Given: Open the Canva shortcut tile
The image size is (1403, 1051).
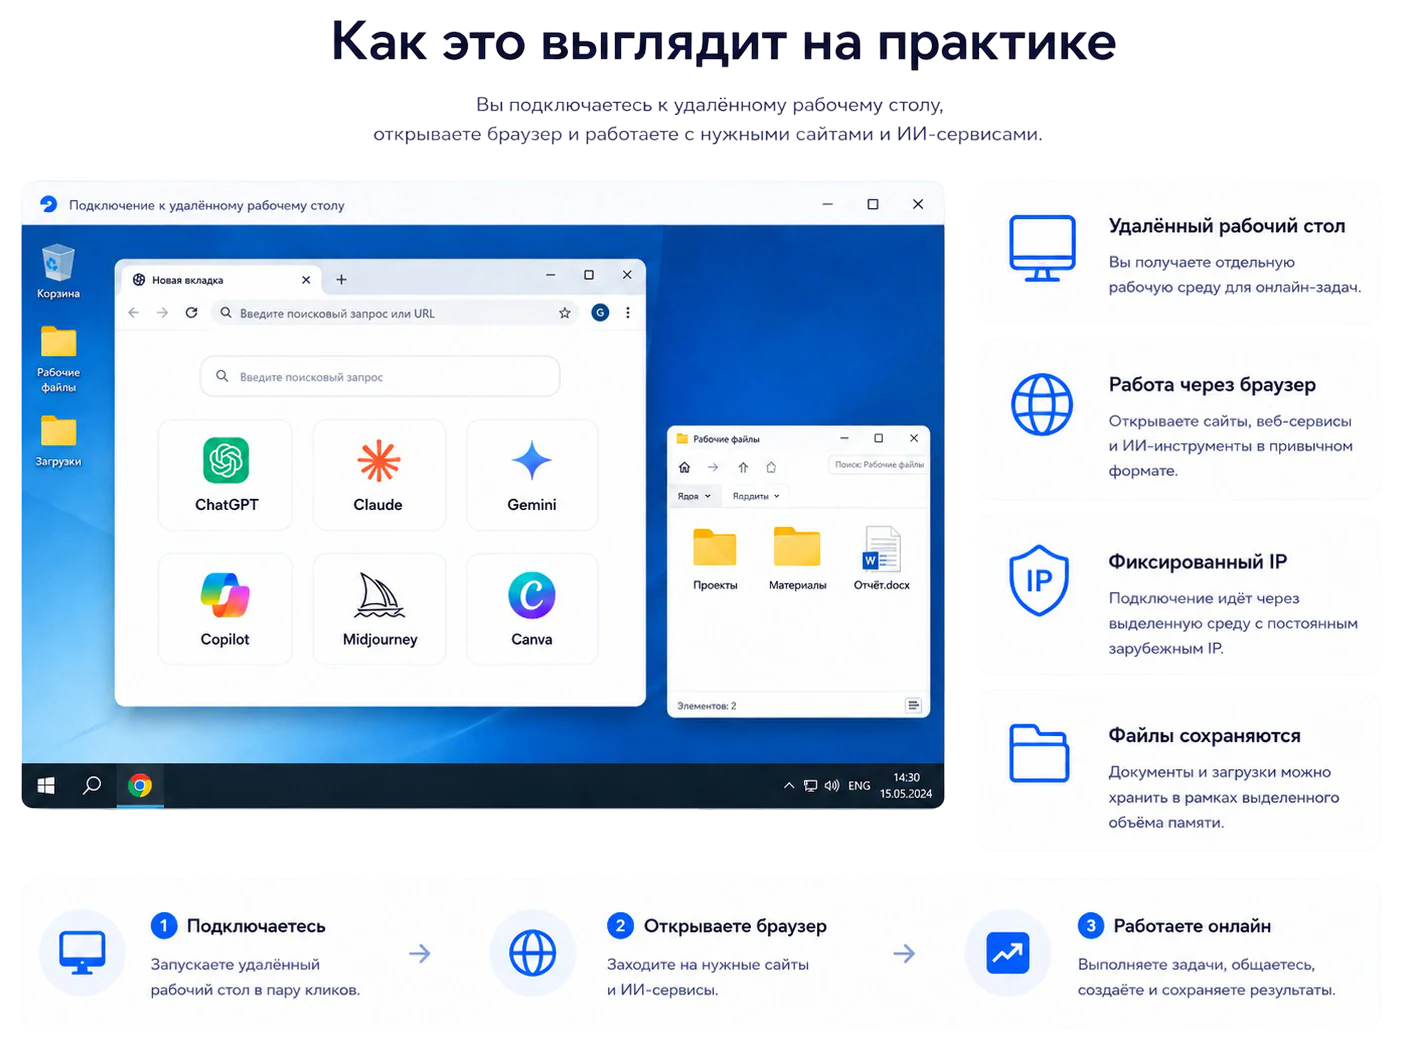Looking at the screenshot, I should pos(532,609).
